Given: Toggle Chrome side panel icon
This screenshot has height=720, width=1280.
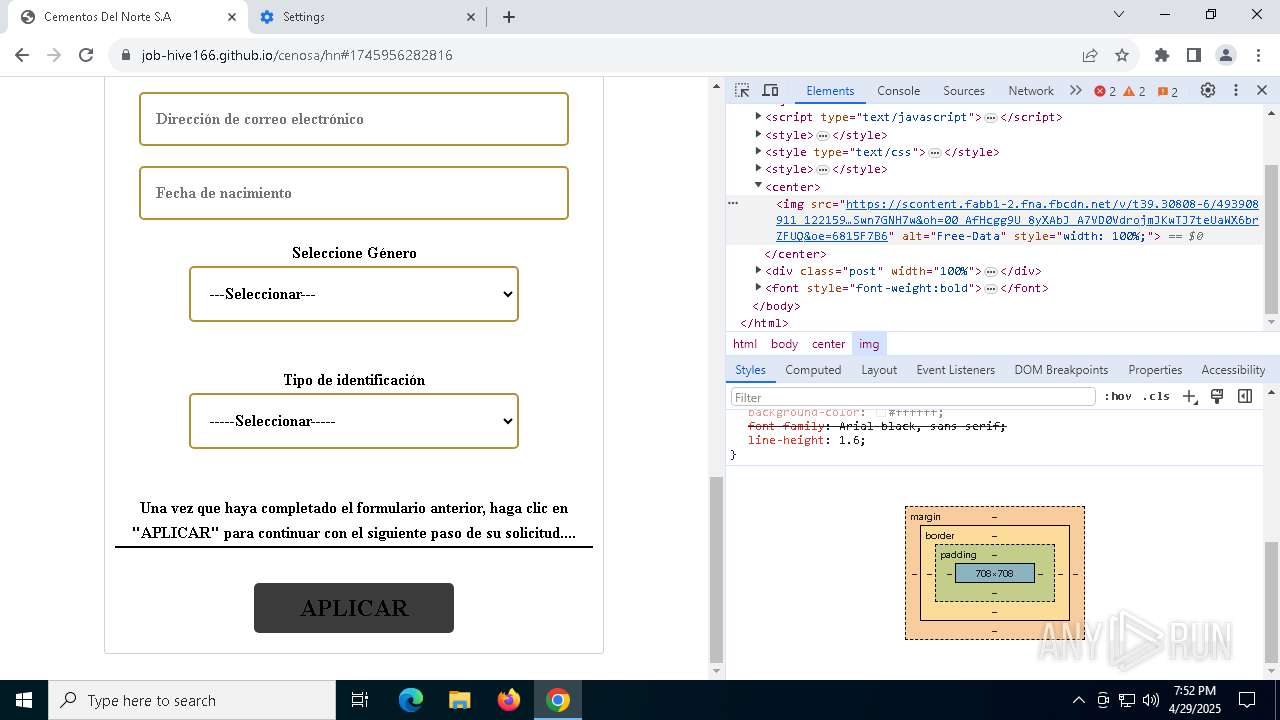Looking at the screenshot, I should (1194, 55).
